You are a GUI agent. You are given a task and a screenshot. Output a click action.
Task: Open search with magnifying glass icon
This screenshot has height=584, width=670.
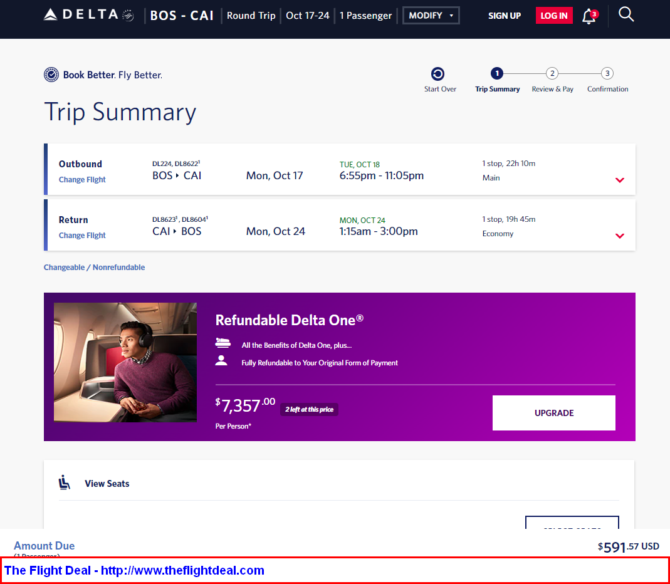pos(626,15)
